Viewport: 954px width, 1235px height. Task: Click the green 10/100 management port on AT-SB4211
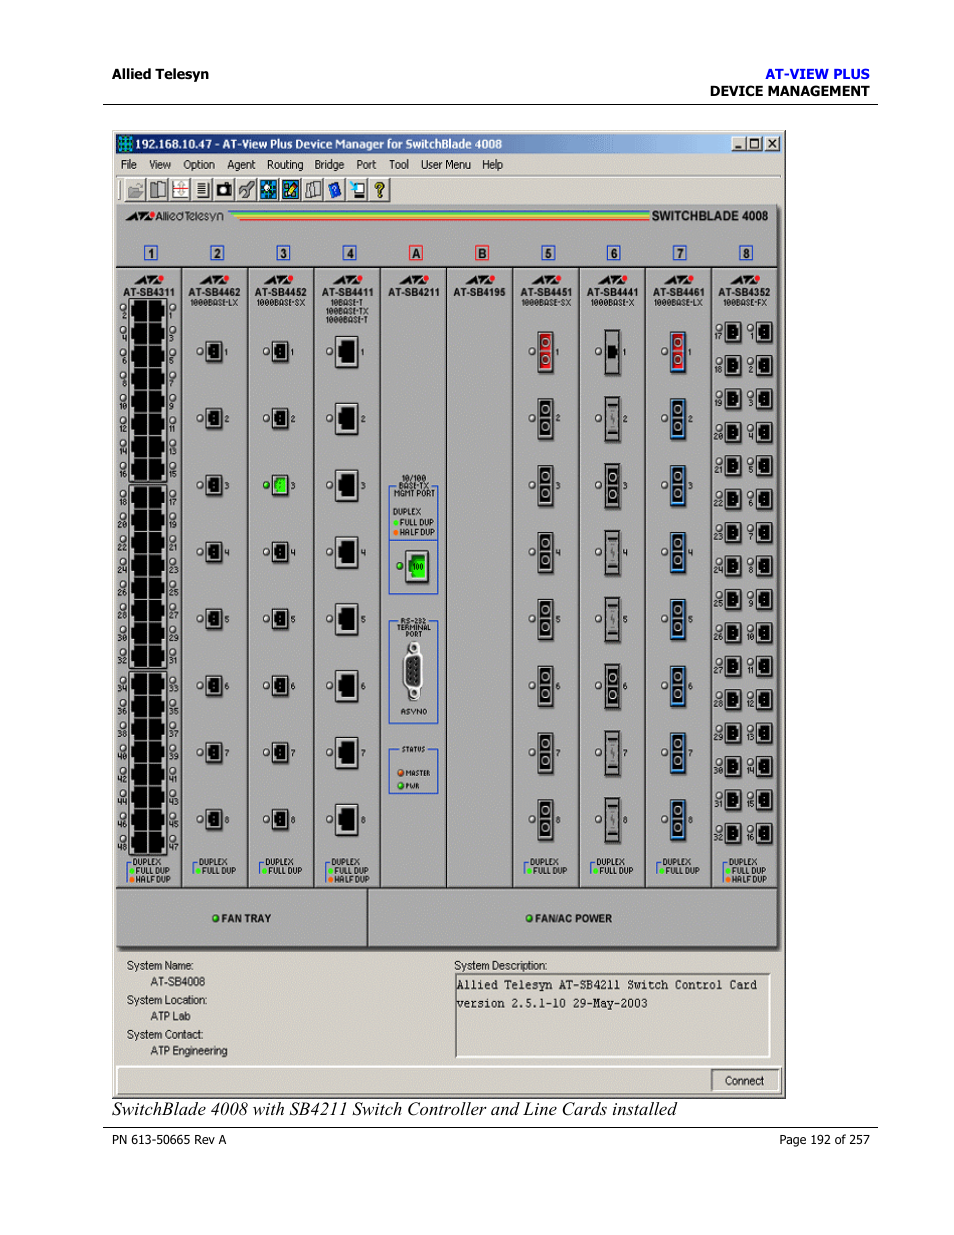[417, 566]
